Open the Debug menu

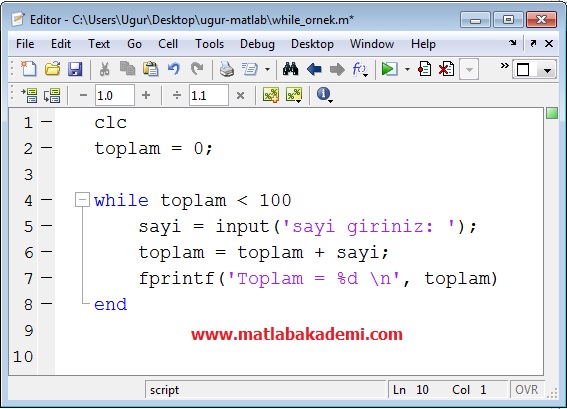(257, 44)
